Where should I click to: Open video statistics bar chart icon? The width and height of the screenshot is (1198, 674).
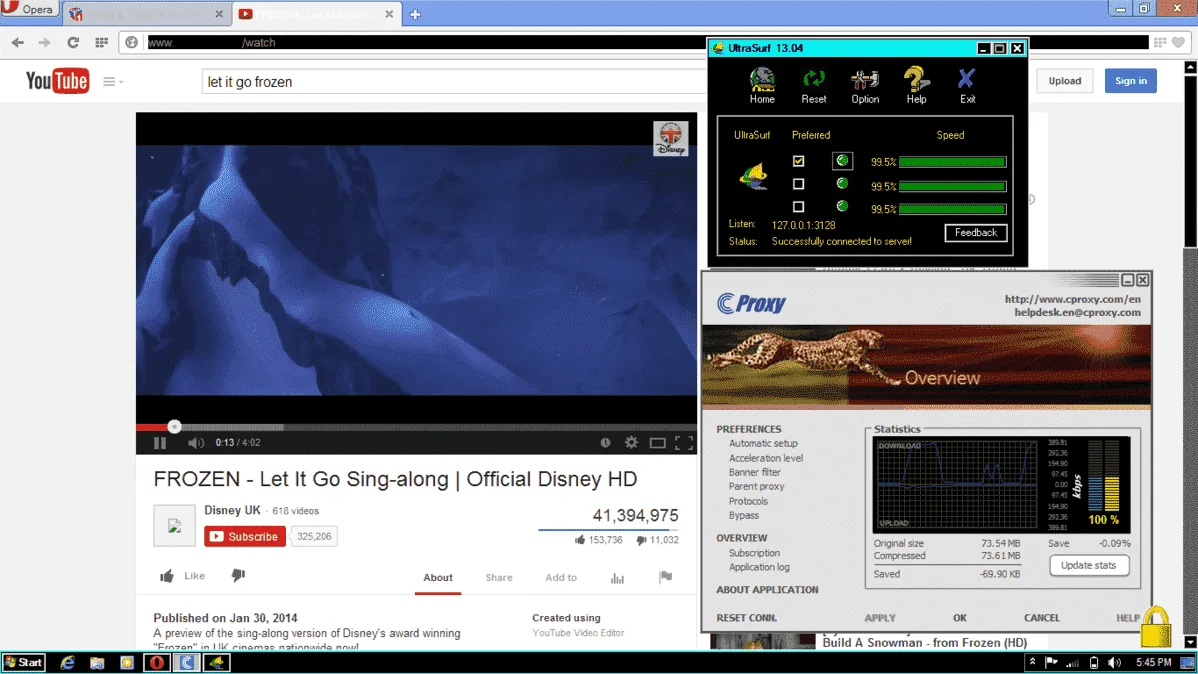click(617, 578)
